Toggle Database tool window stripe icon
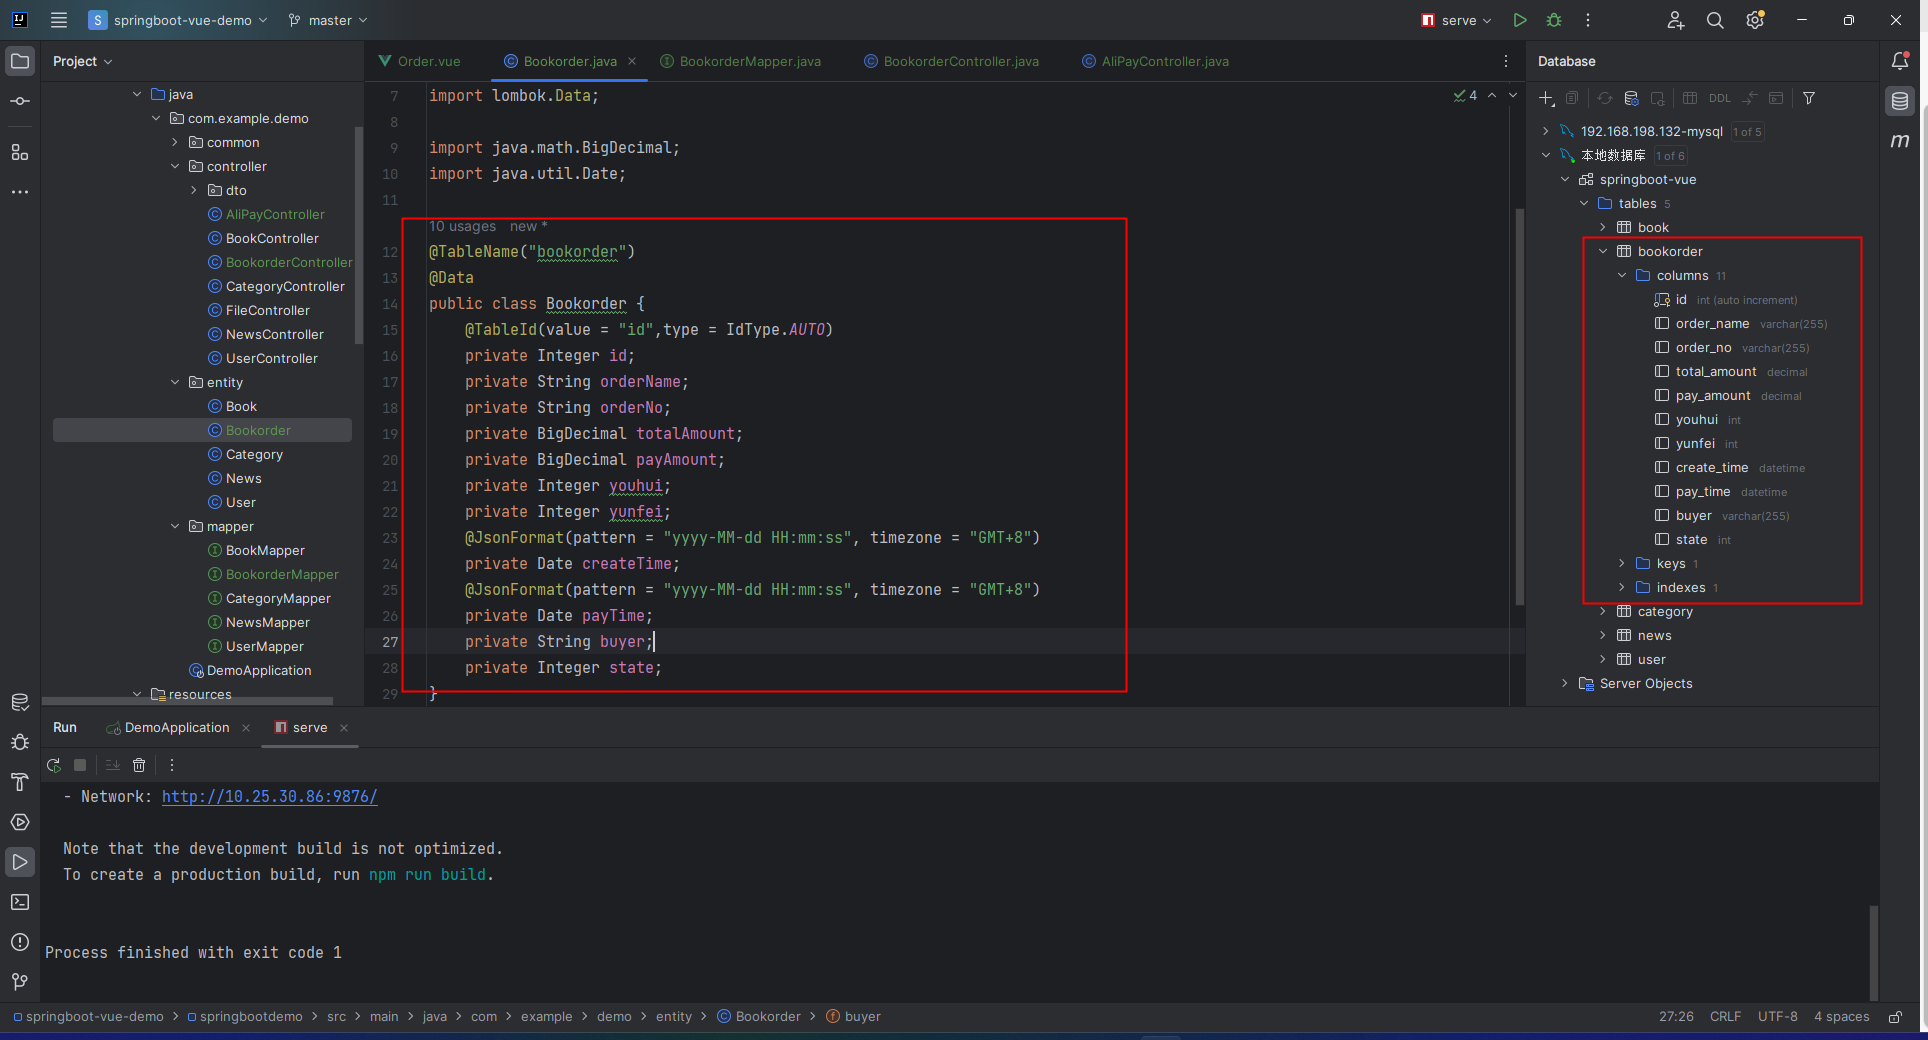This screenshot has height=1040, width=1928. click(1900, 101)
